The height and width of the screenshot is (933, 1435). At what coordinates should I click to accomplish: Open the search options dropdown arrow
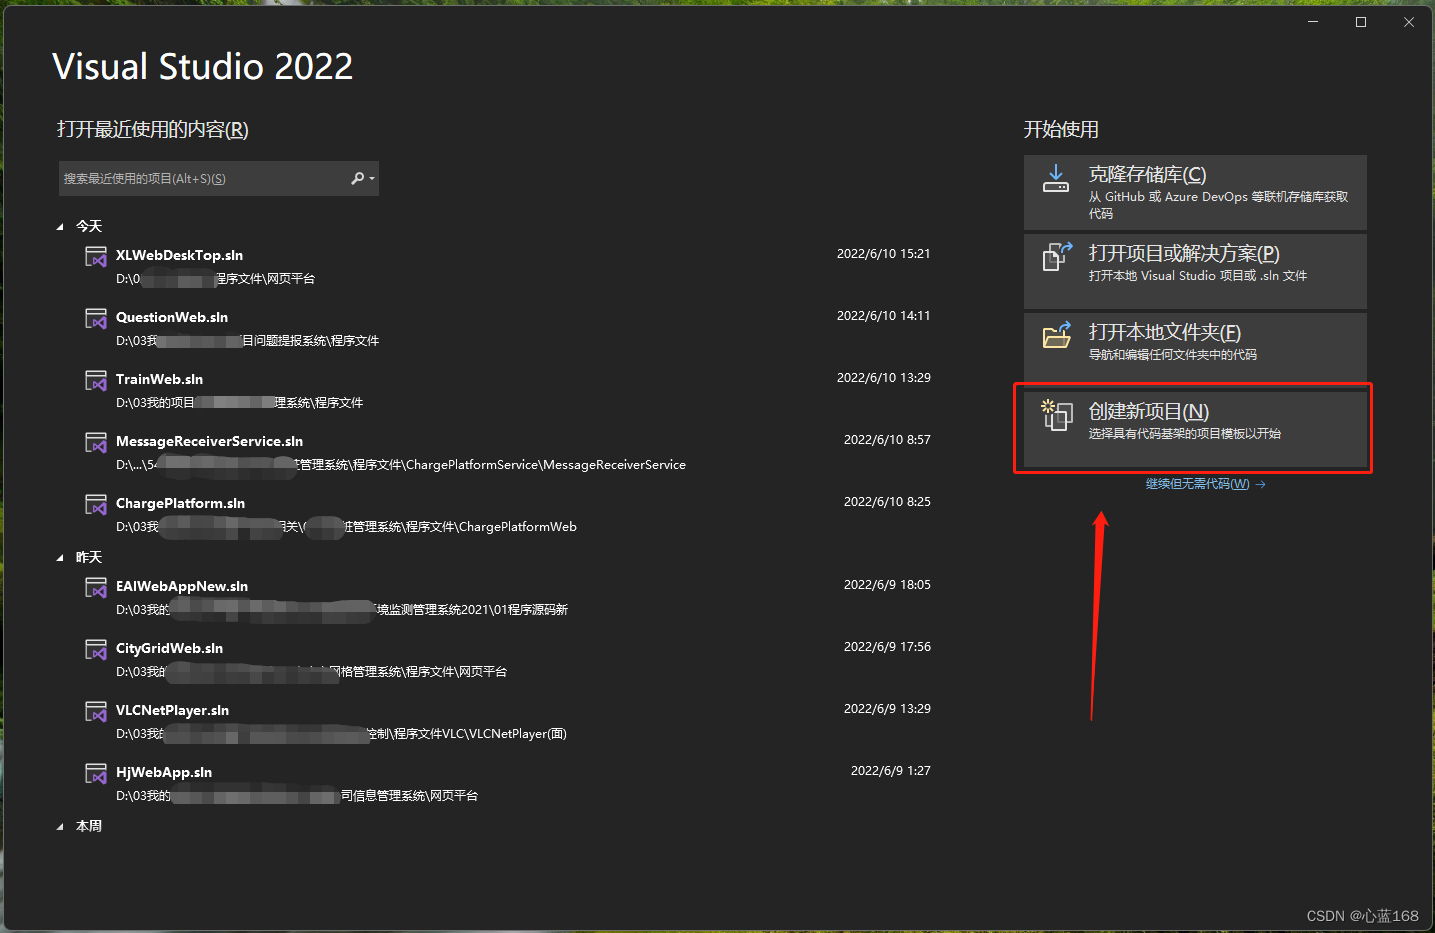[x=372, y=179]
